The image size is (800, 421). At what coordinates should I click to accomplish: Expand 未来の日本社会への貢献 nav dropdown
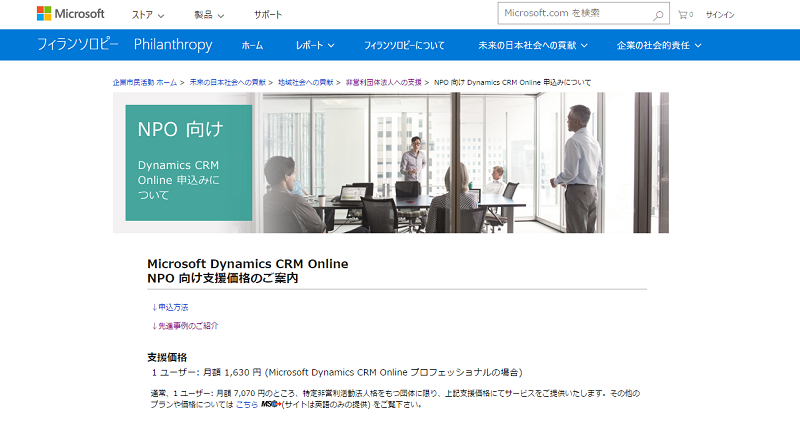pyautogui.click(x=533, y=45)
